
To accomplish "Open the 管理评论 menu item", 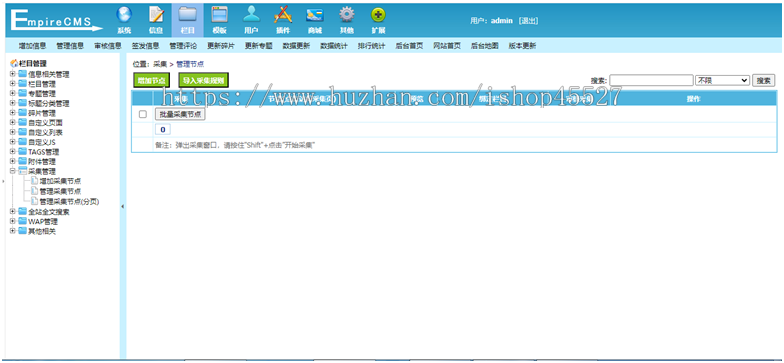I will [x=183, y=46].
